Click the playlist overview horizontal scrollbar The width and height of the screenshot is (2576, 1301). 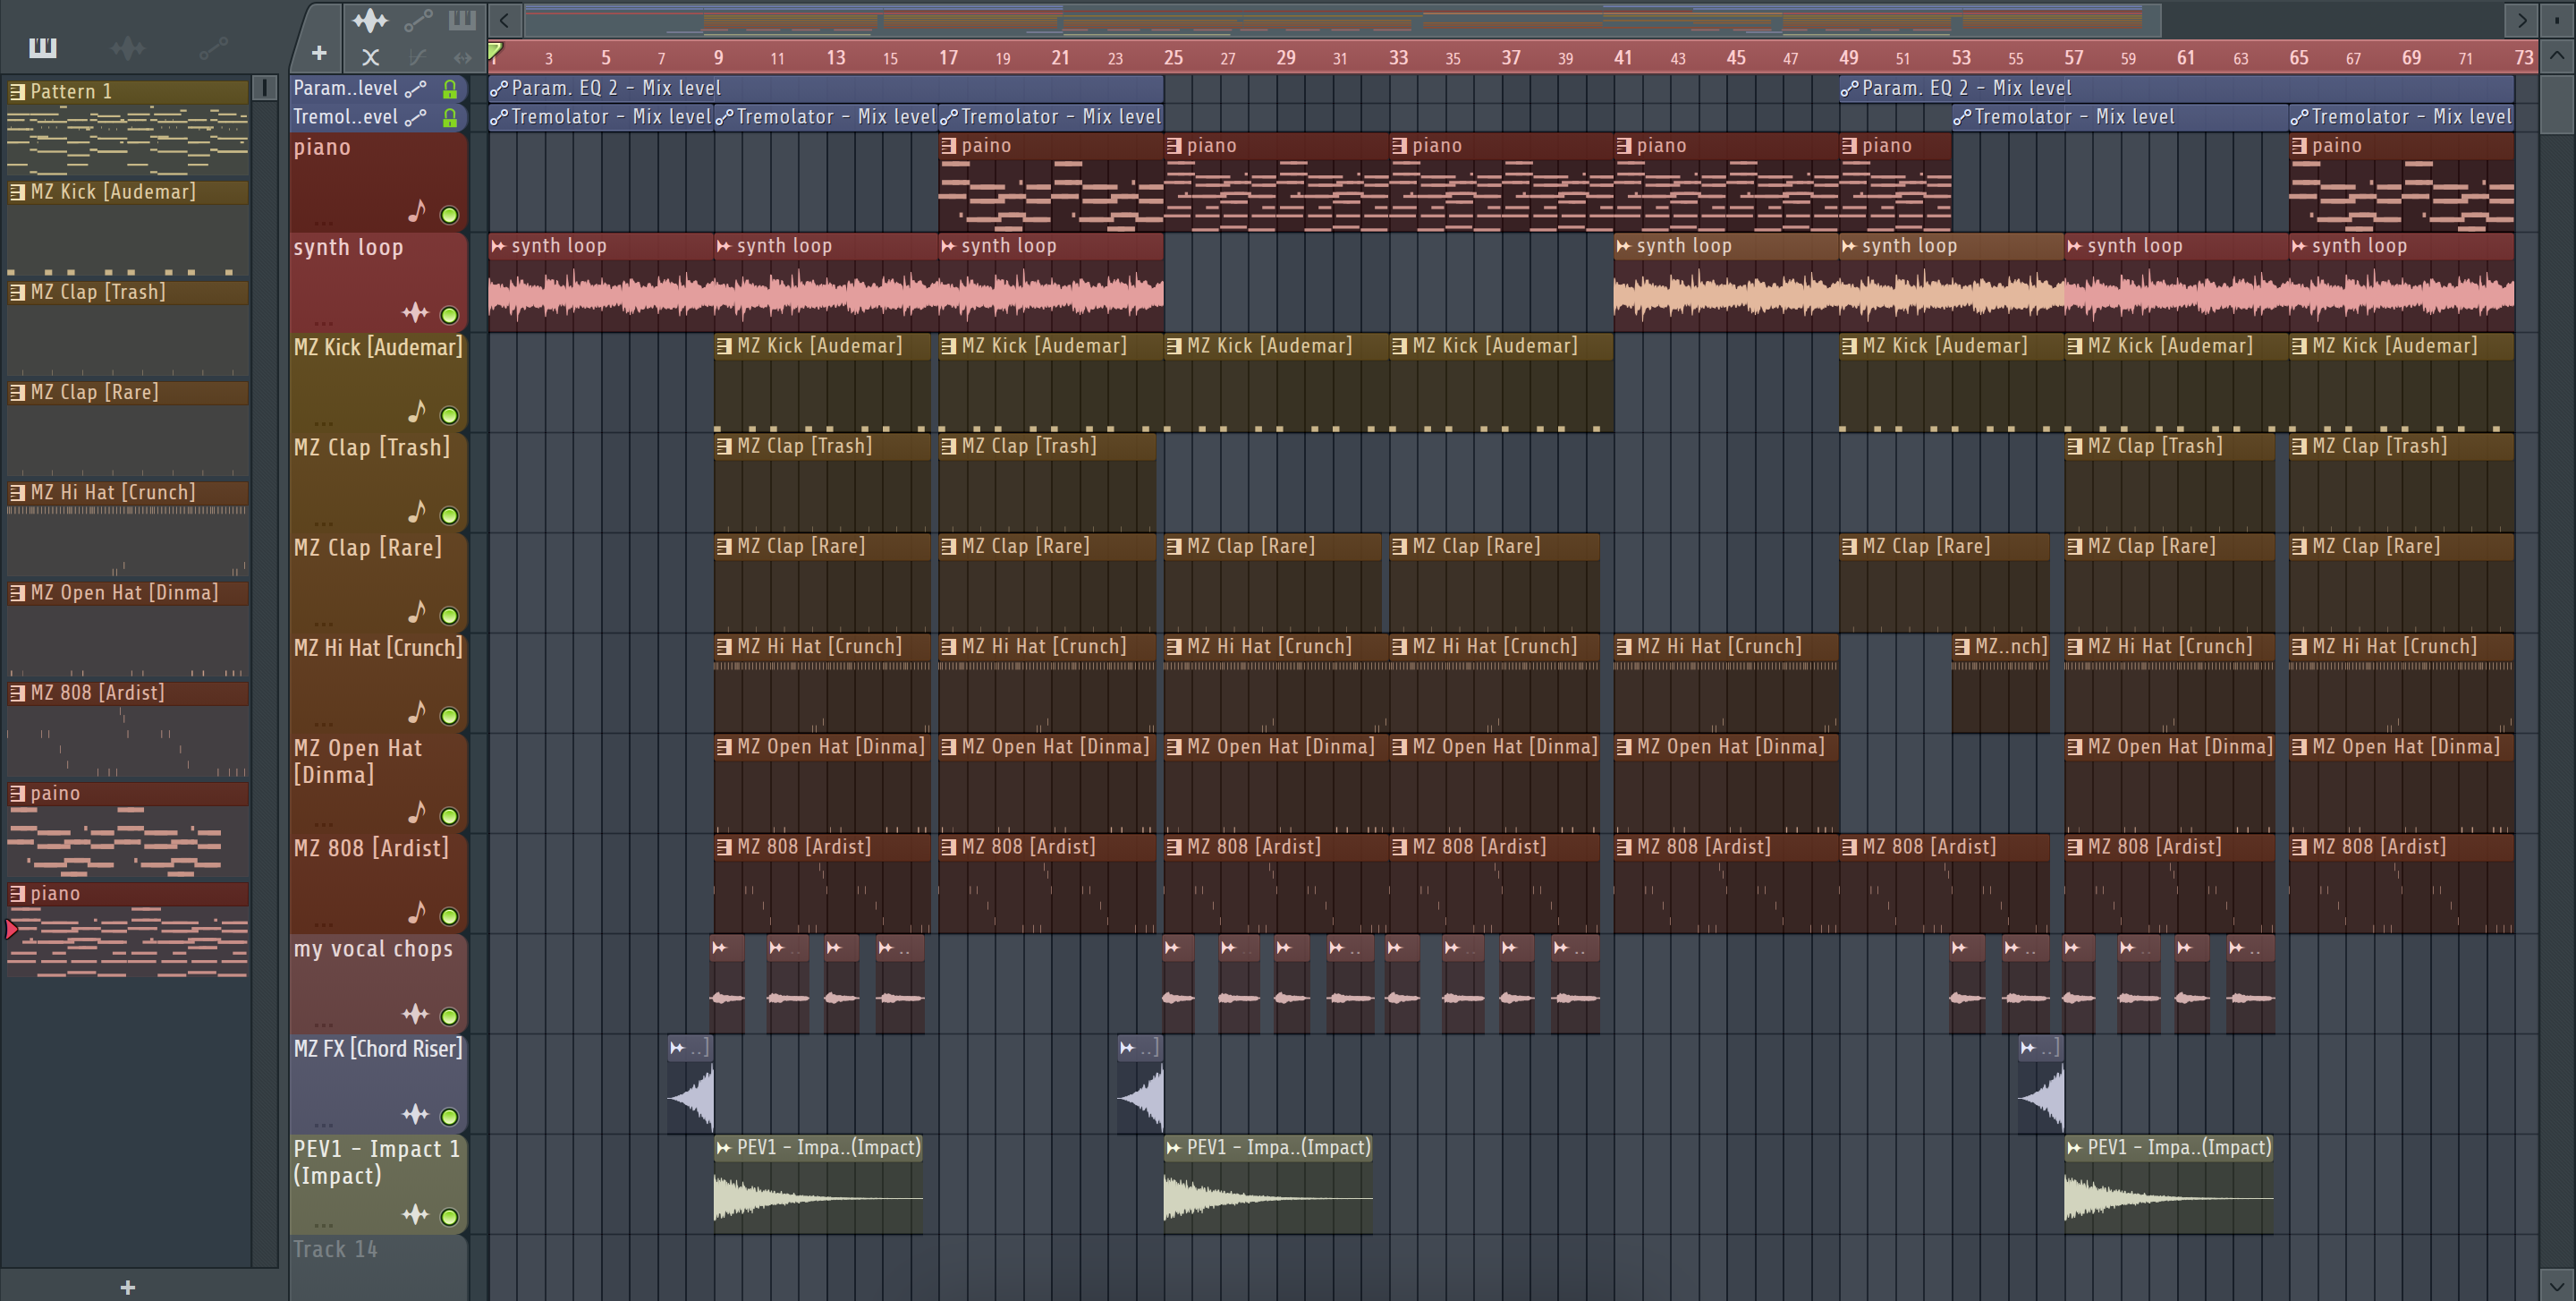point(1342,19)
